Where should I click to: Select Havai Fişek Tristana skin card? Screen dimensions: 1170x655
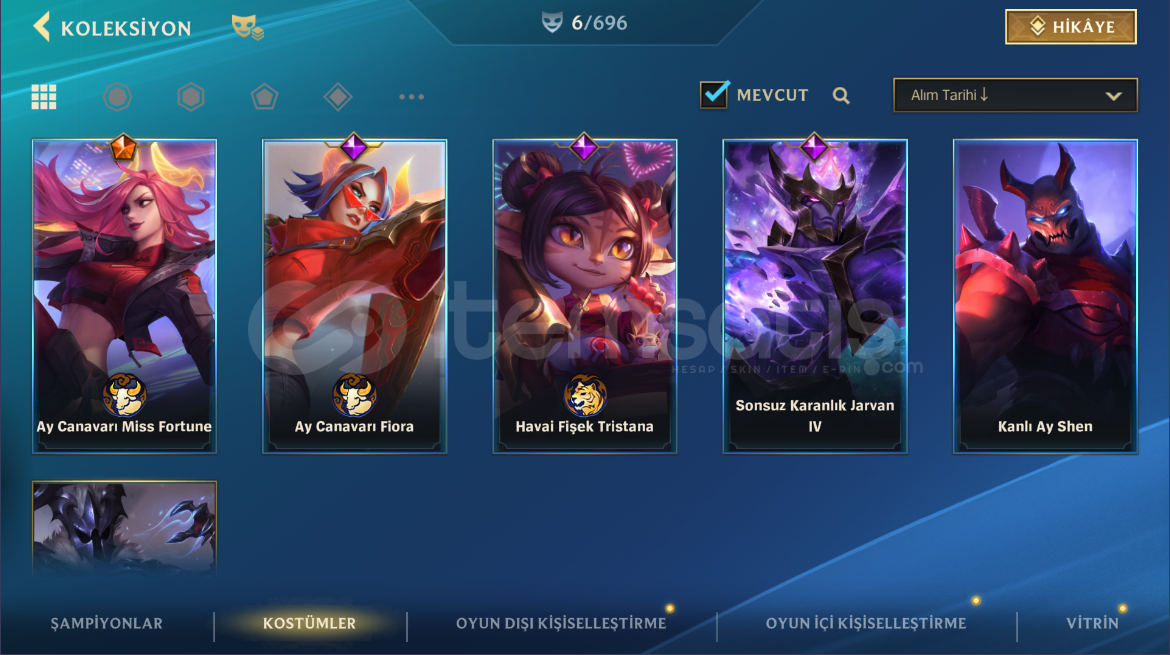tap(585, 296)
